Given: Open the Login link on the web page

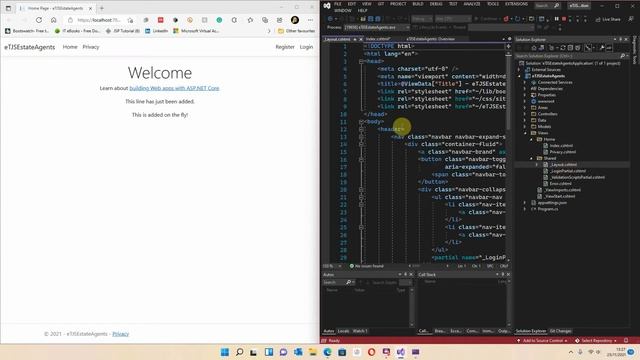Looking at the screenshot, I should pyautogui.click(x=306, y=47).
